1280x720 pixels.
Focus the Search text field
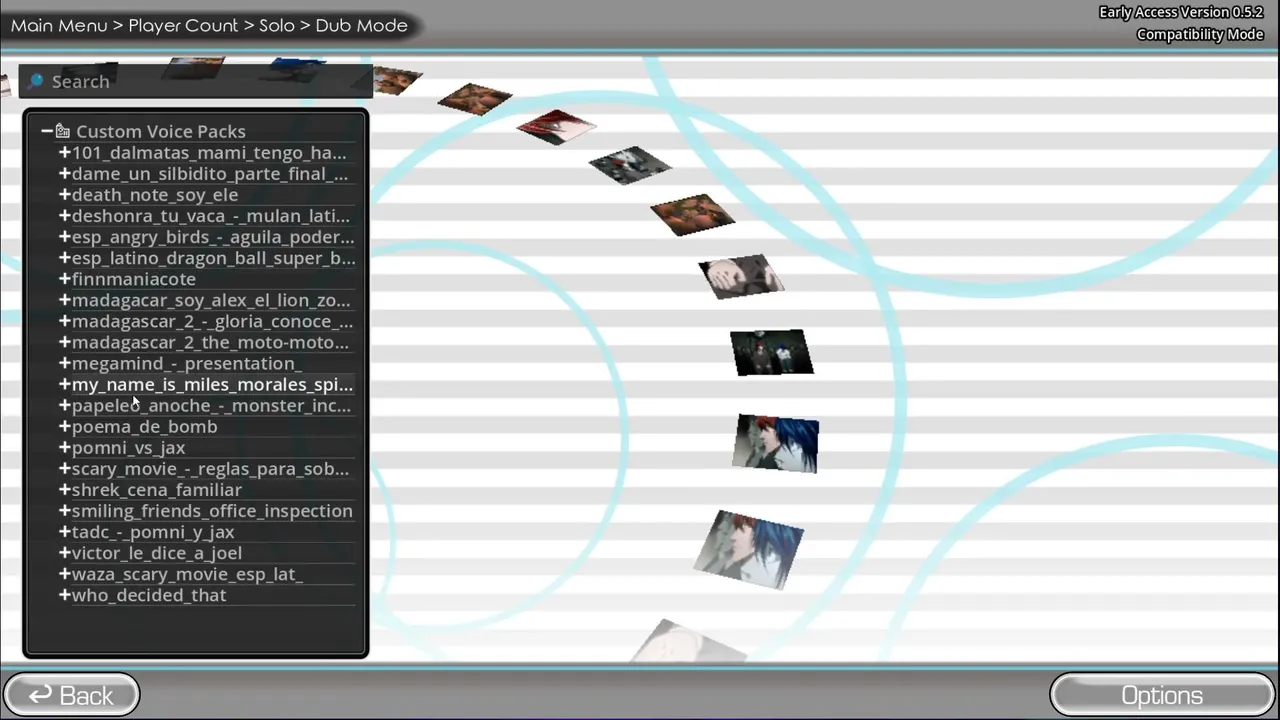click(195, 81)
